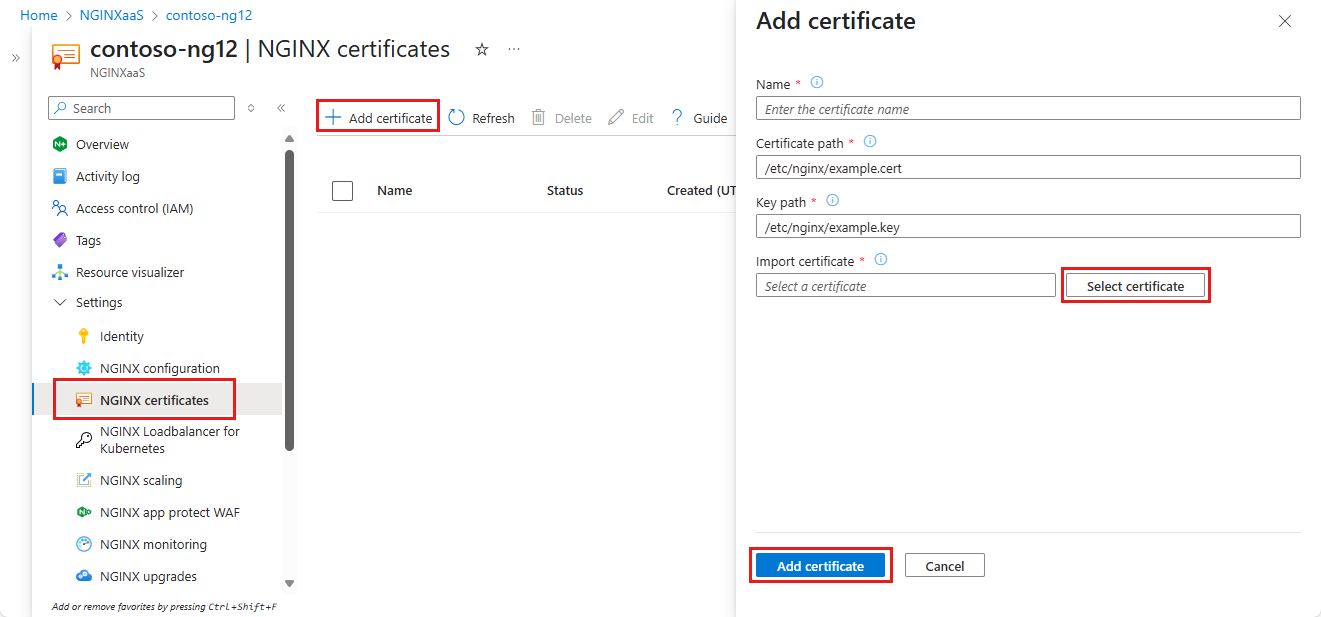Click the info icon beside Certificate path

[870, 142]
